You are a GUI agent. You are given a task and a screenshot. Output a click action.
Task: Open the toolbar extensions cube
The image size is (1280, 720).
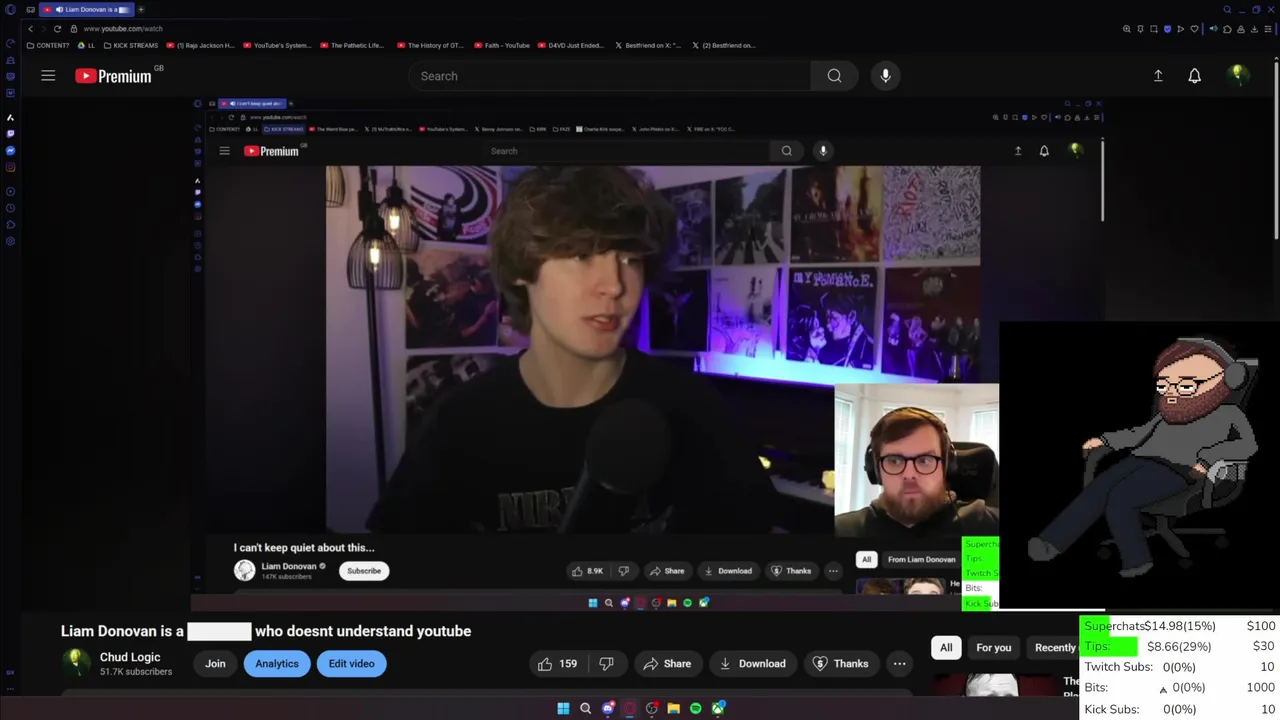click(1227, 29)
